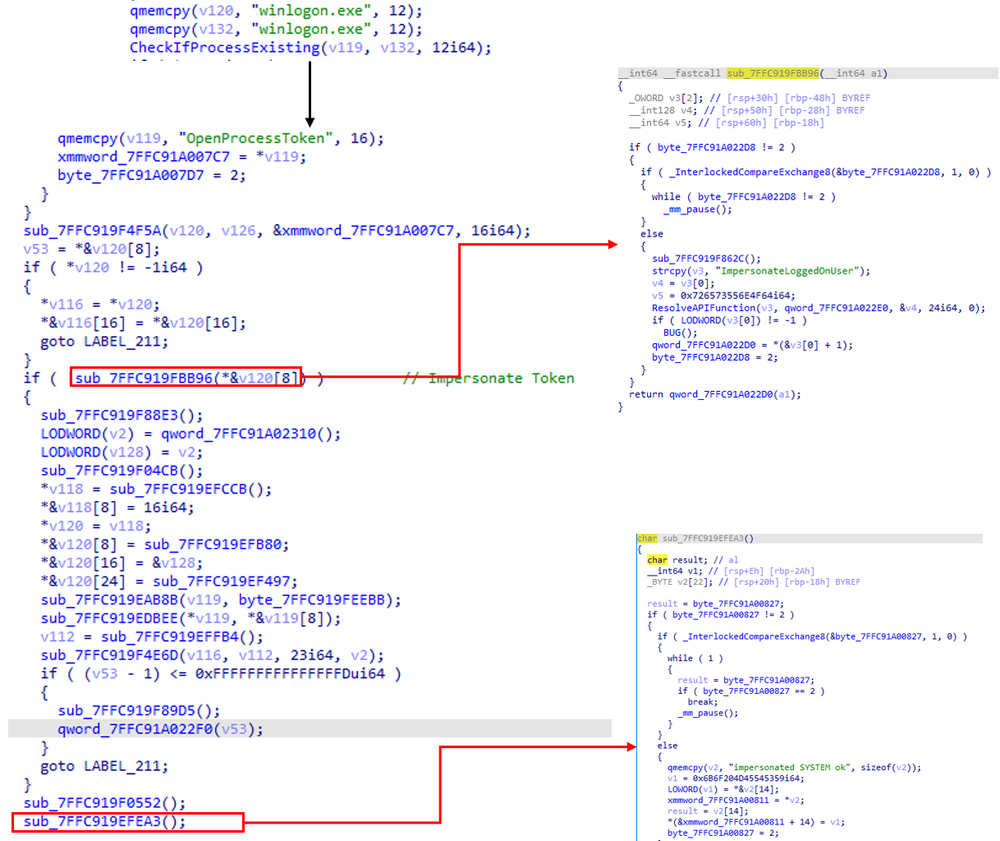Click the v53 = *&v120[8] assignment
The height and width of the screenshot is (841, 1000).
pyautogui.click(x=92, y=249)
